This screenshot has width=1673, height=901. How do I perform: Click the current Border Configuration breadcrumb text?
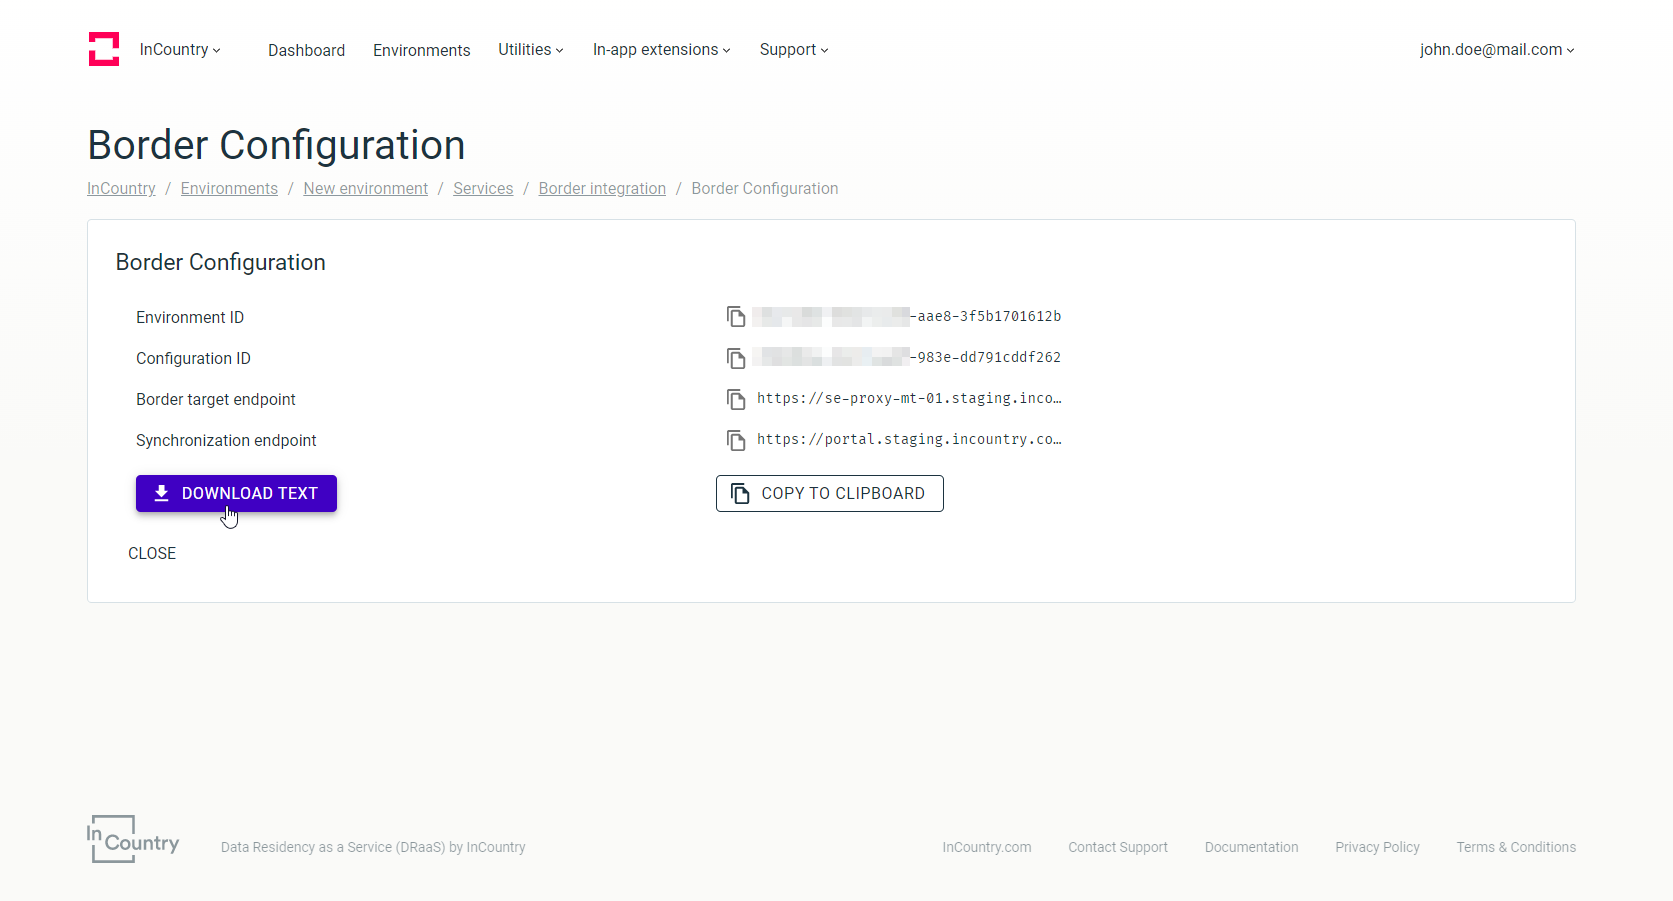click(765, 189)
